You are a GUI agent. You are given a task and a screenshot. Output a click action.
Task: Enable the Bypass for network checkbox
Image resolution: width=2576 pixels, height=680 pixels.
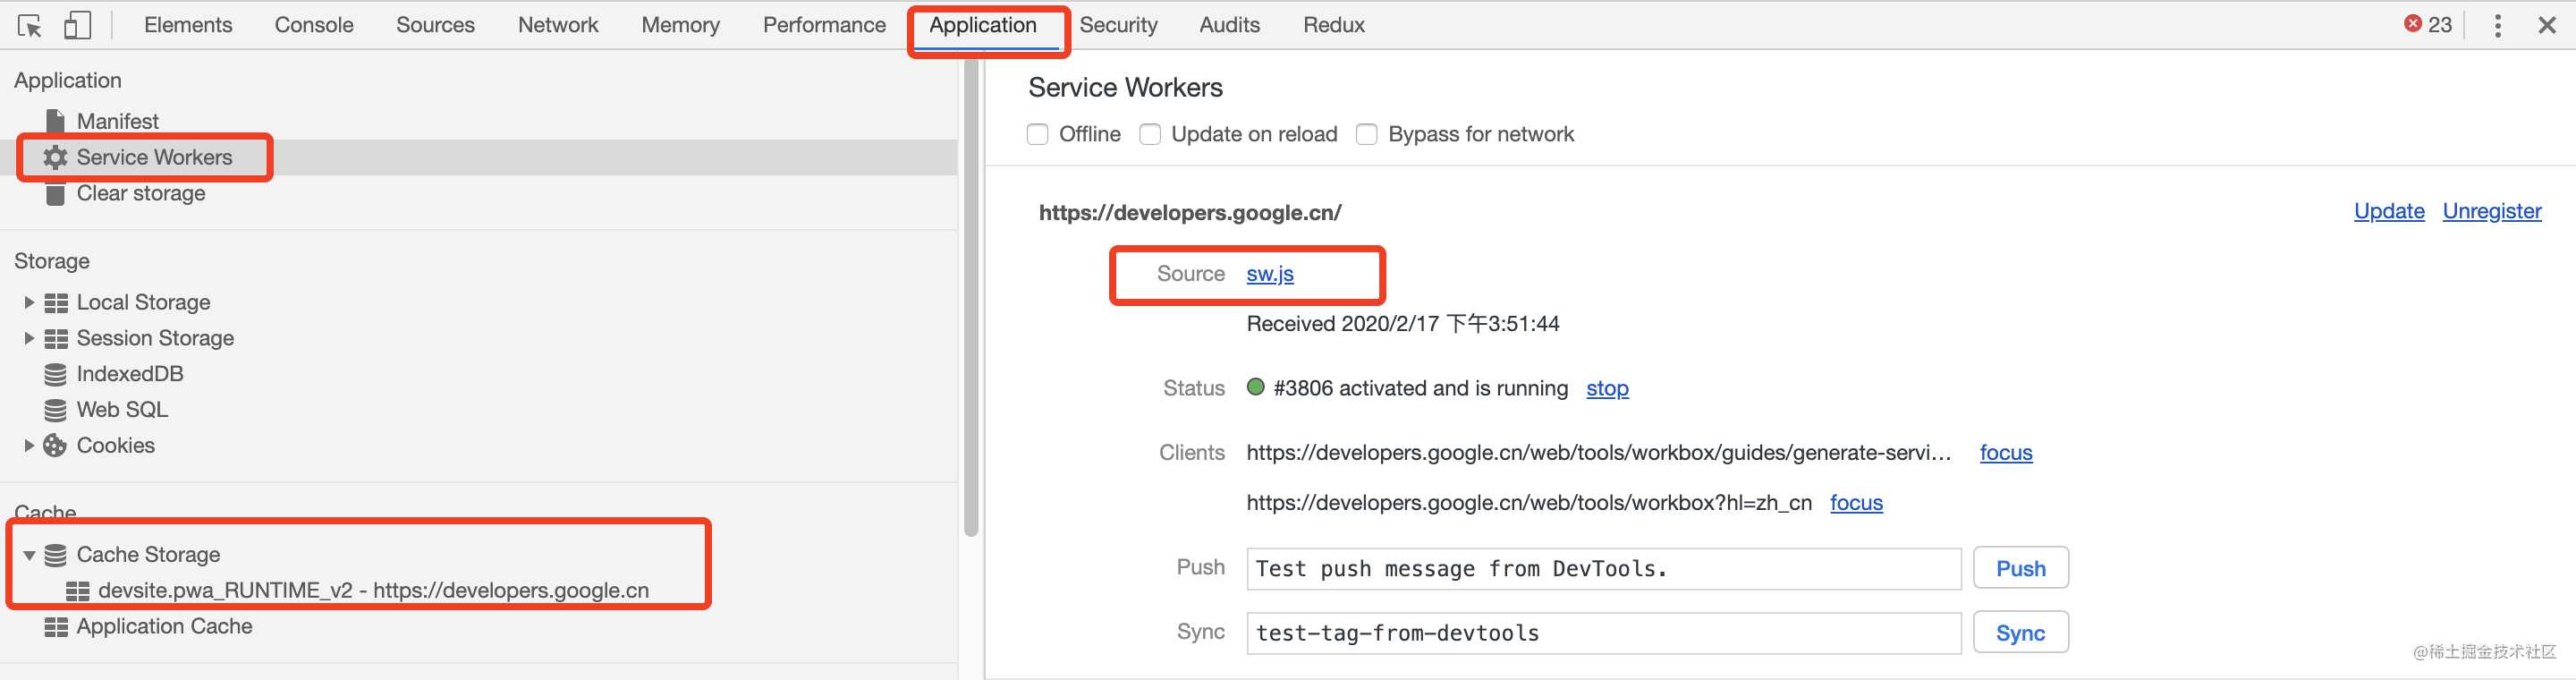pyautogui.click(x=1366, y=134)
